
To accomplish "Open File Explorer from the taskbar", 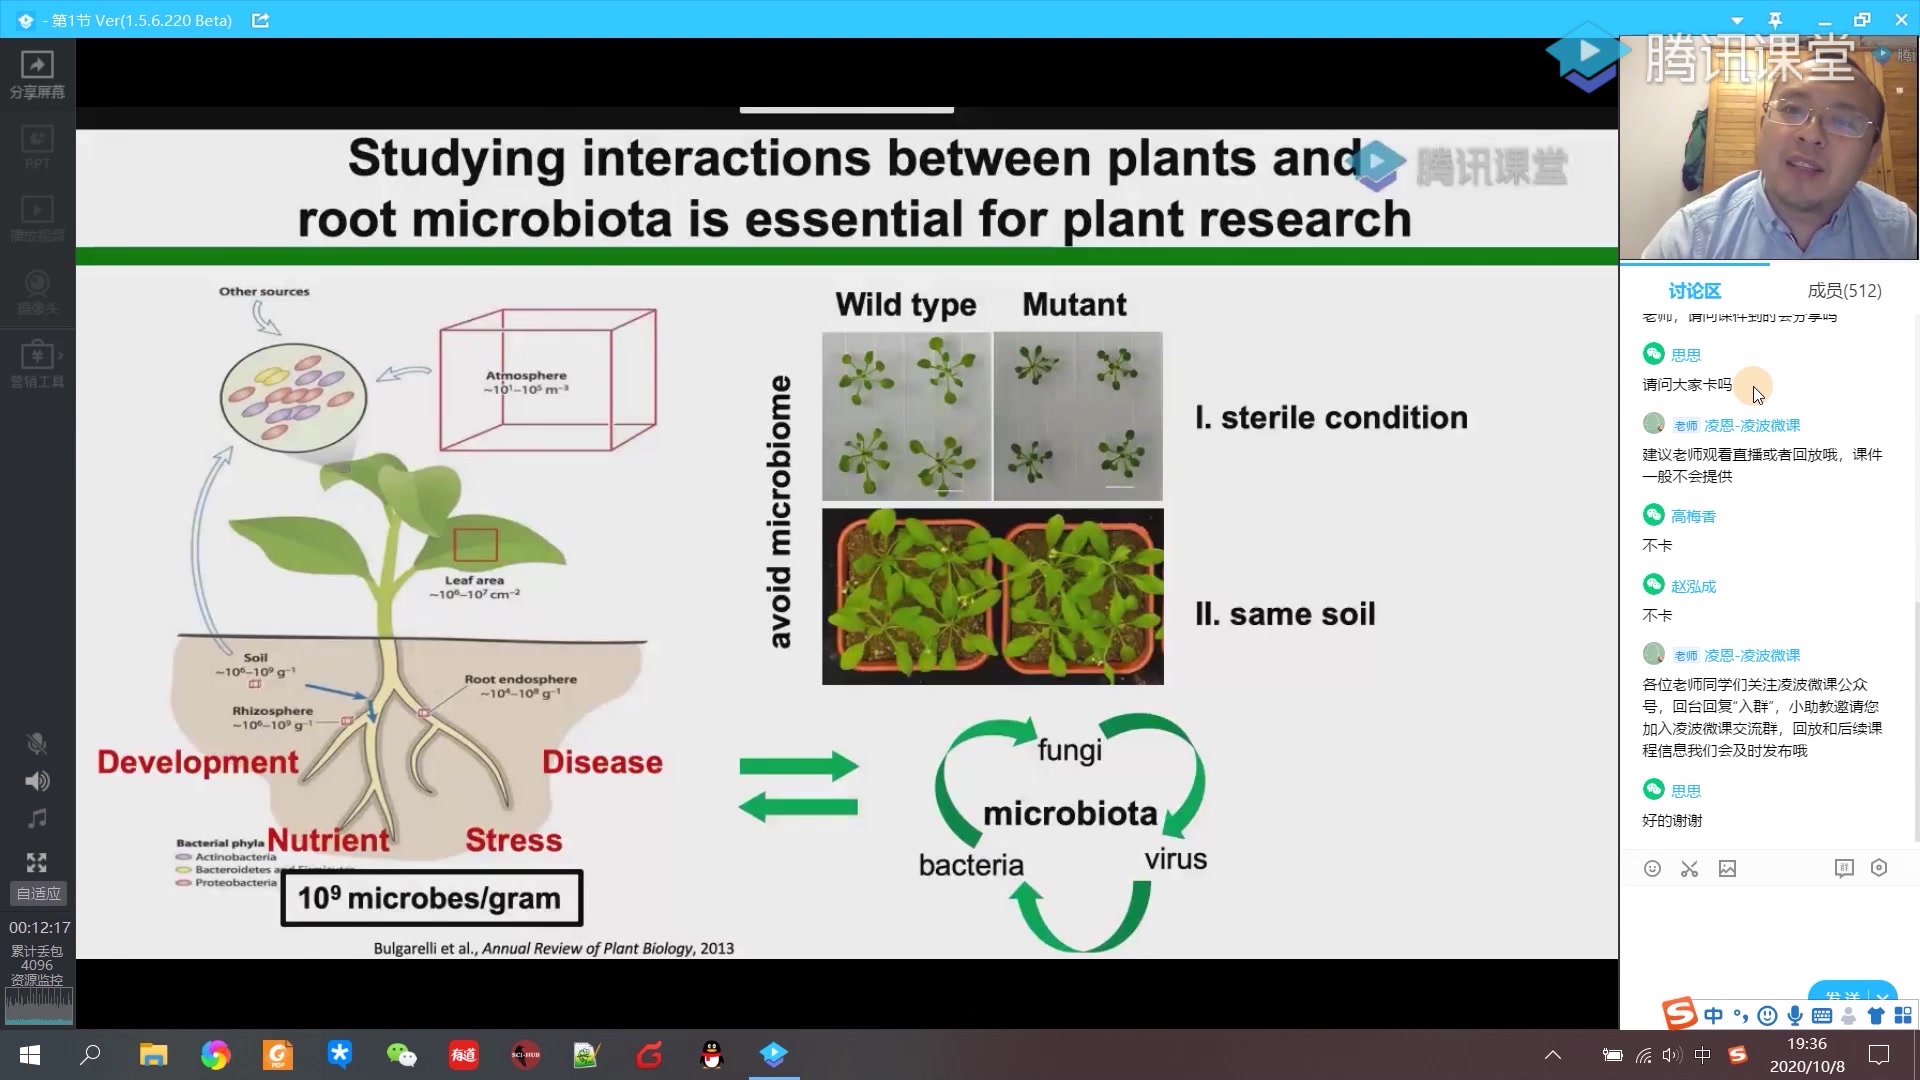I will point(153,1055).
